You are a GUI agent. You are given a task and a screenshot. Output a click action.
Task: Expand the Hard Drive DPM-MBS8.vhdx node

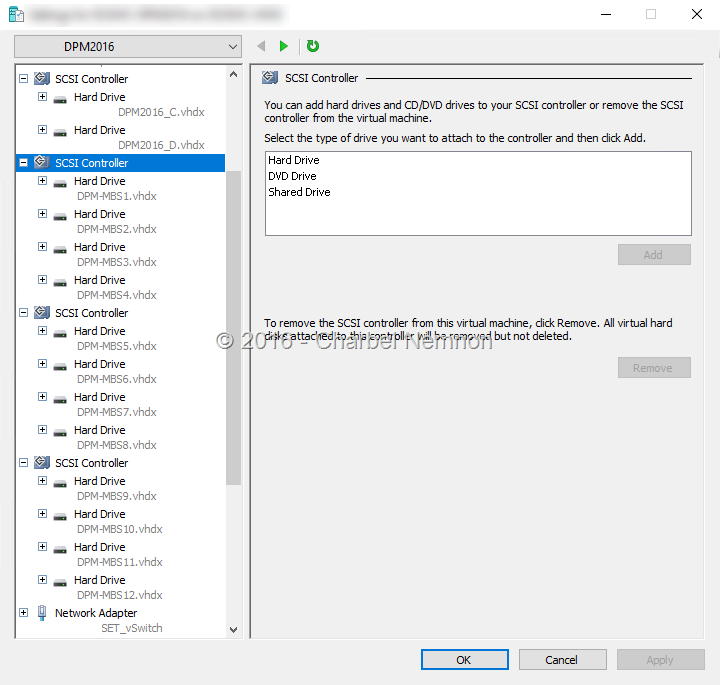(x=42, y=430)
